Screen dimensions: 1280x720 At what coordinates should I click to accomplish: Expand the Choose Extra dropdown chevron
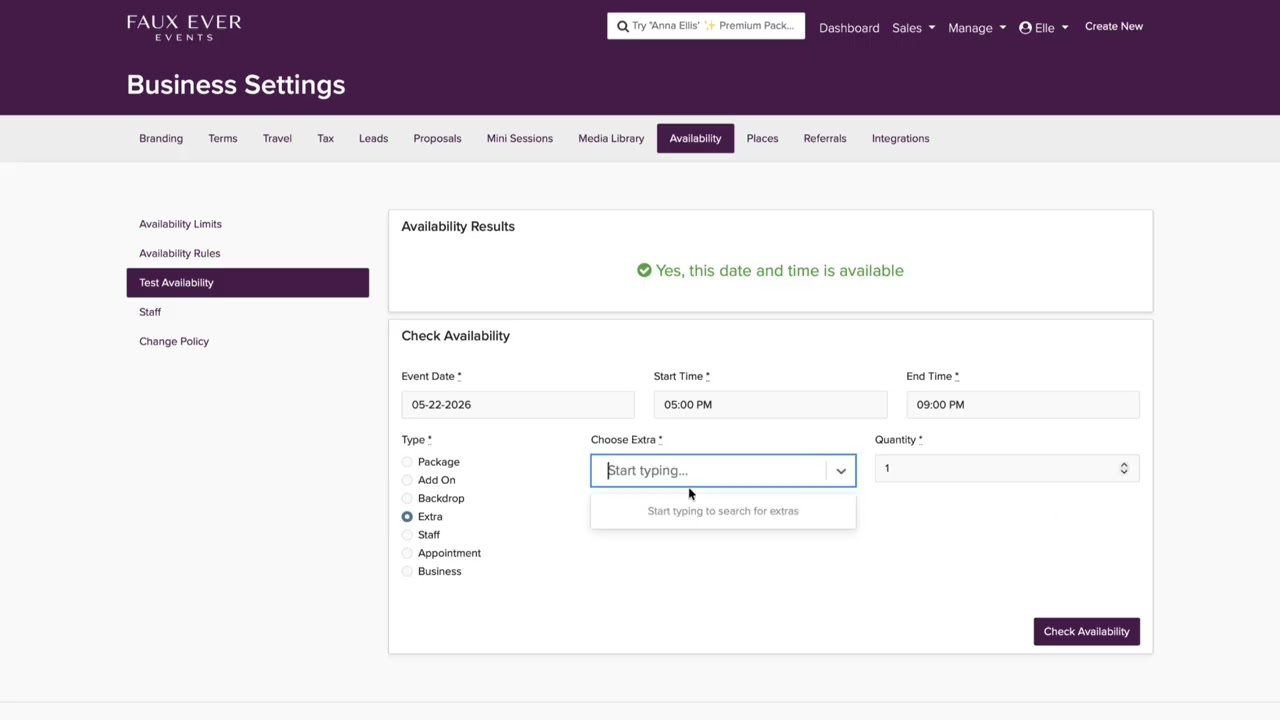[841, 471]
